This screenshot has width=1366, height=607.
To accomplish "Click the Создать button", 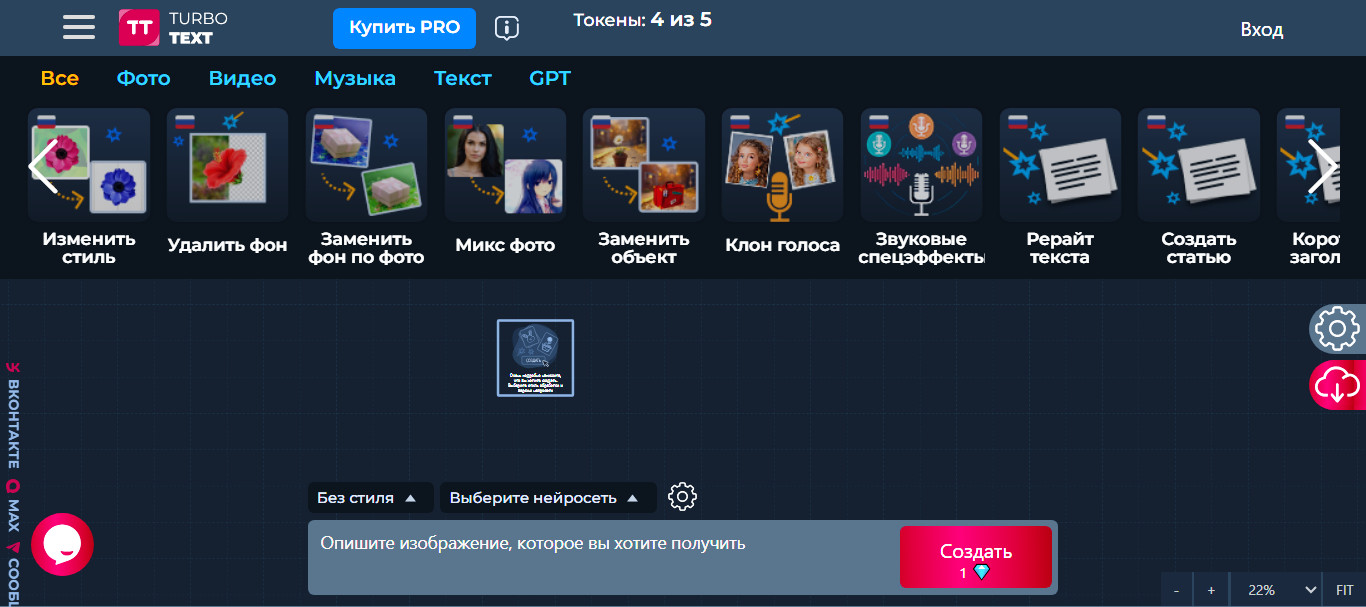I will 976,557.
